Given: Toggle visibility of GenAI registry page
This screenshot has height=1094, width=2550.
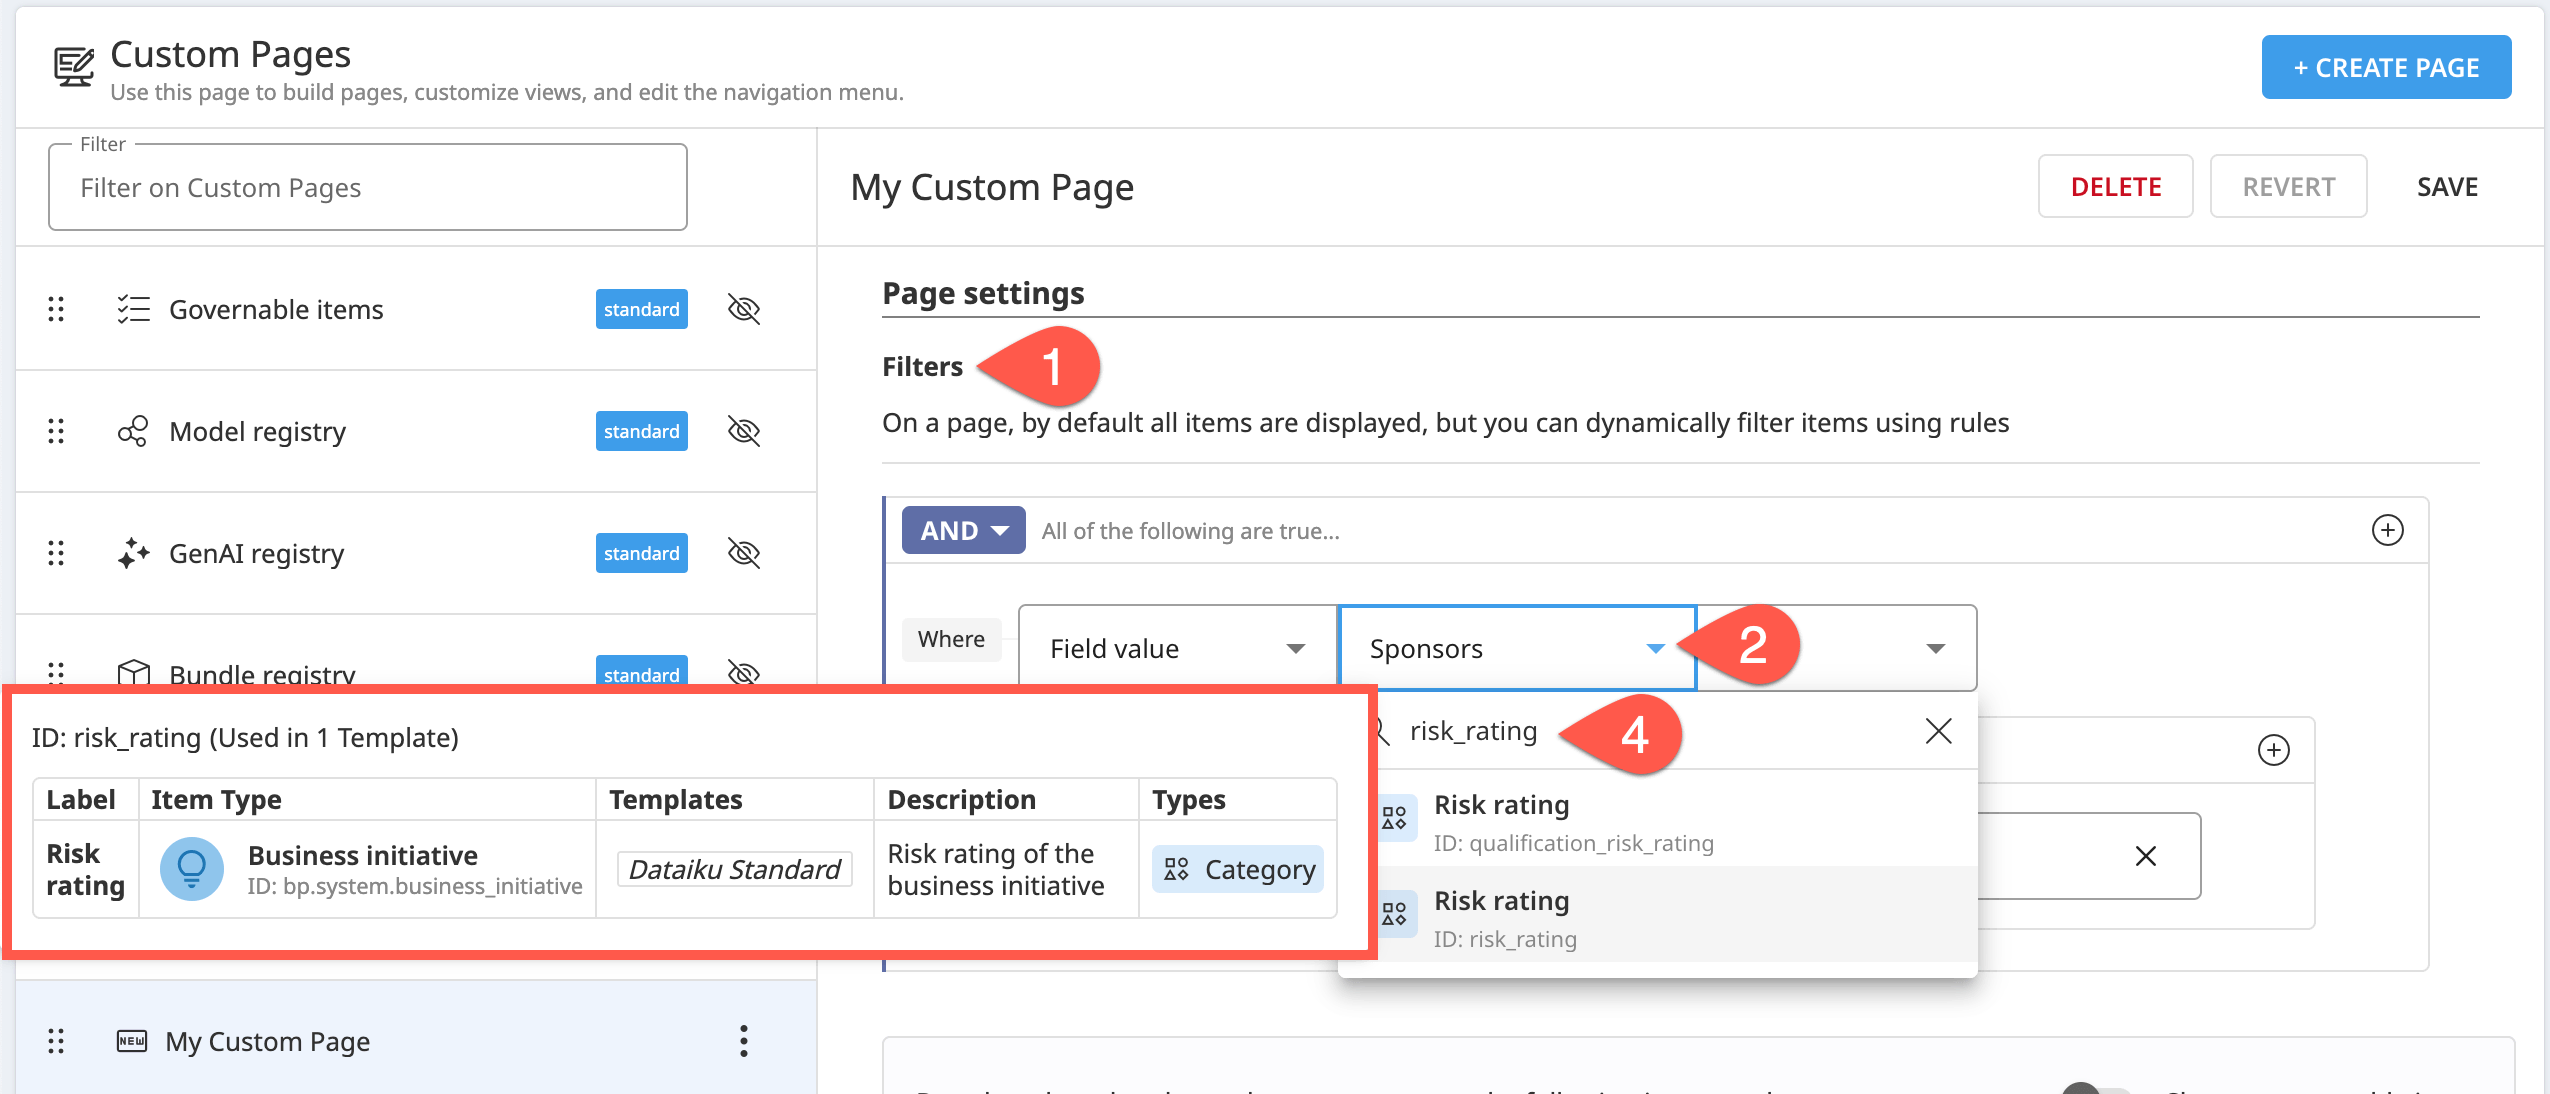Looking at the screenshot, I should click(x=743, y=552).
